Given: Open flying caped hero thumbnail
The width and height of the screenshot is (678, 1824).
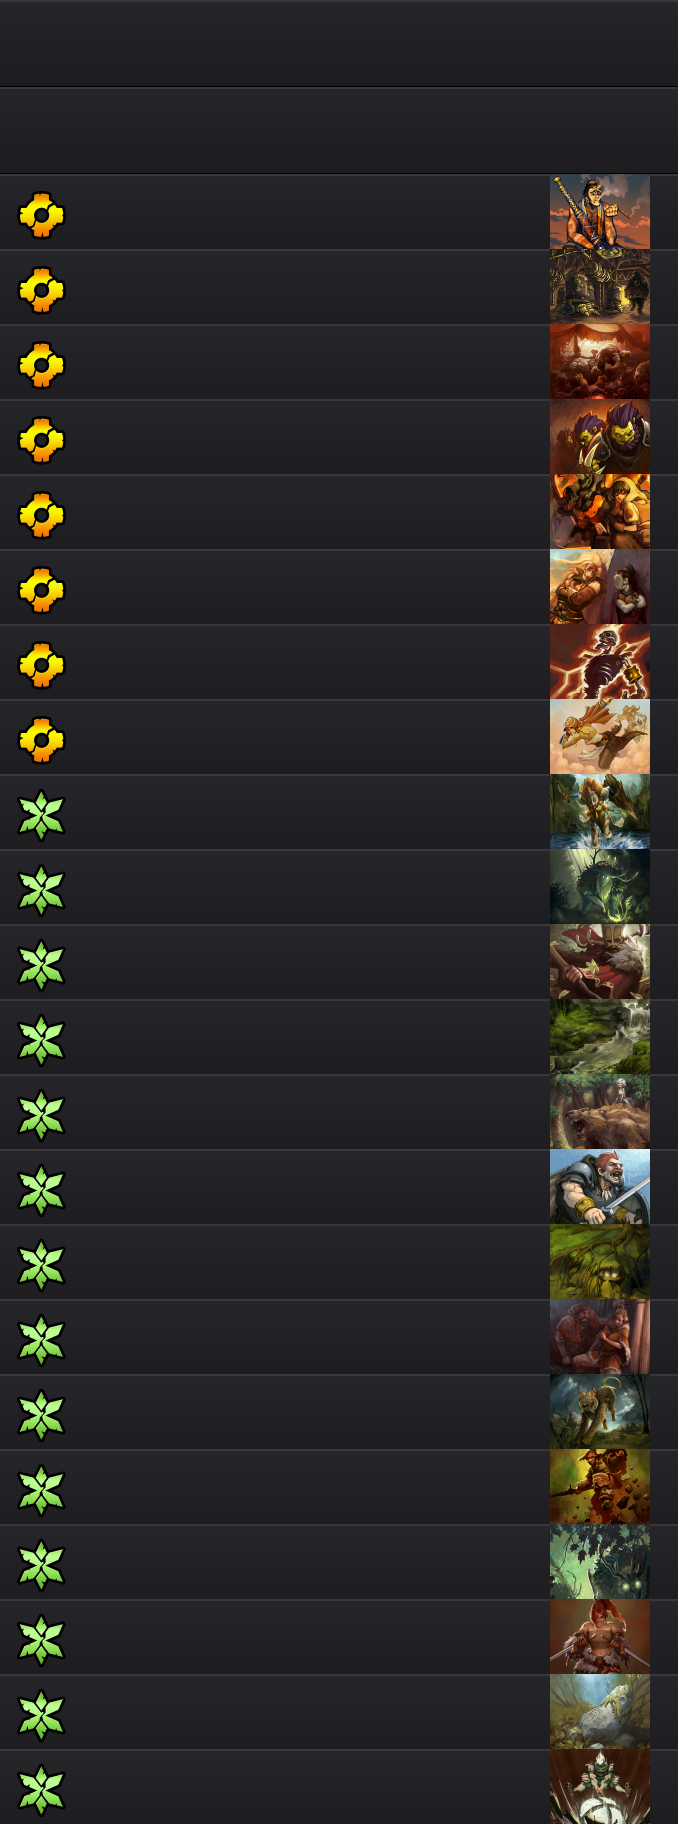Looking at the screenshot, I should [x=600, y=737].
